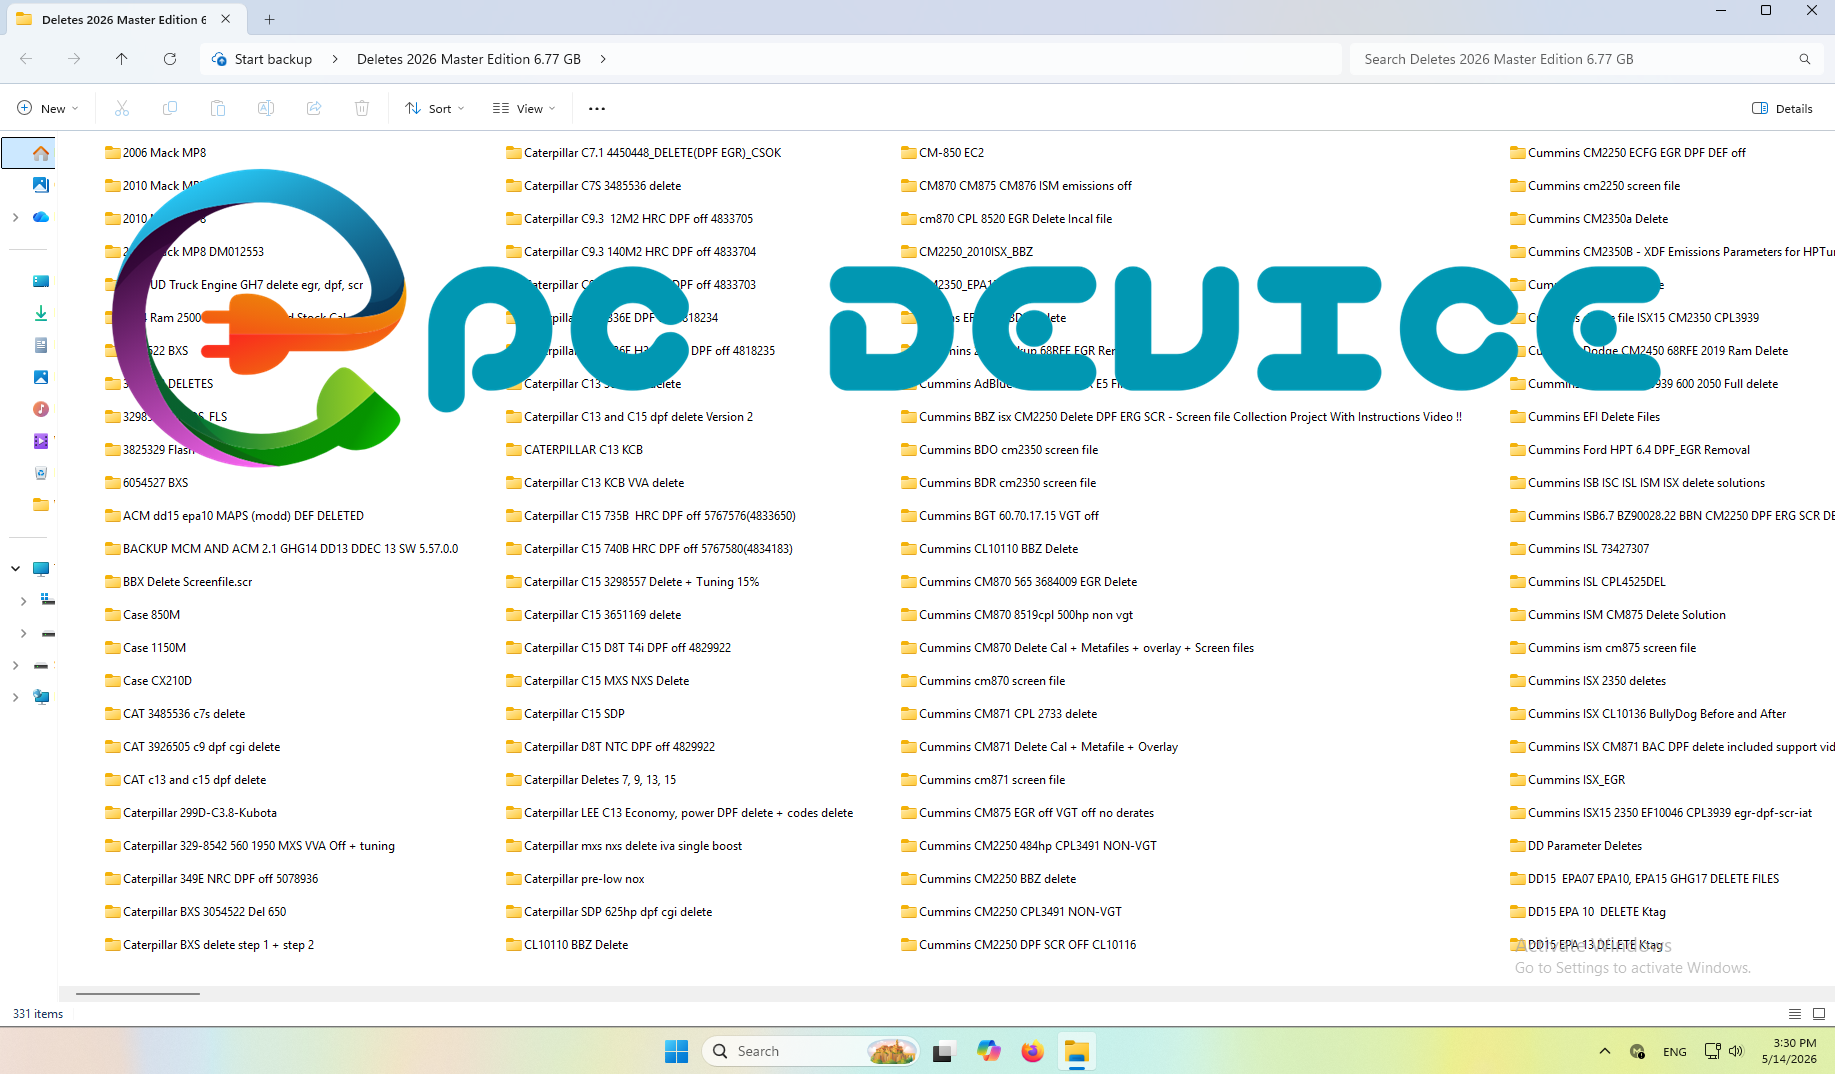Click Start backup in address bar
This screenshot has height=1074, width=1835.
coord(273,59)
